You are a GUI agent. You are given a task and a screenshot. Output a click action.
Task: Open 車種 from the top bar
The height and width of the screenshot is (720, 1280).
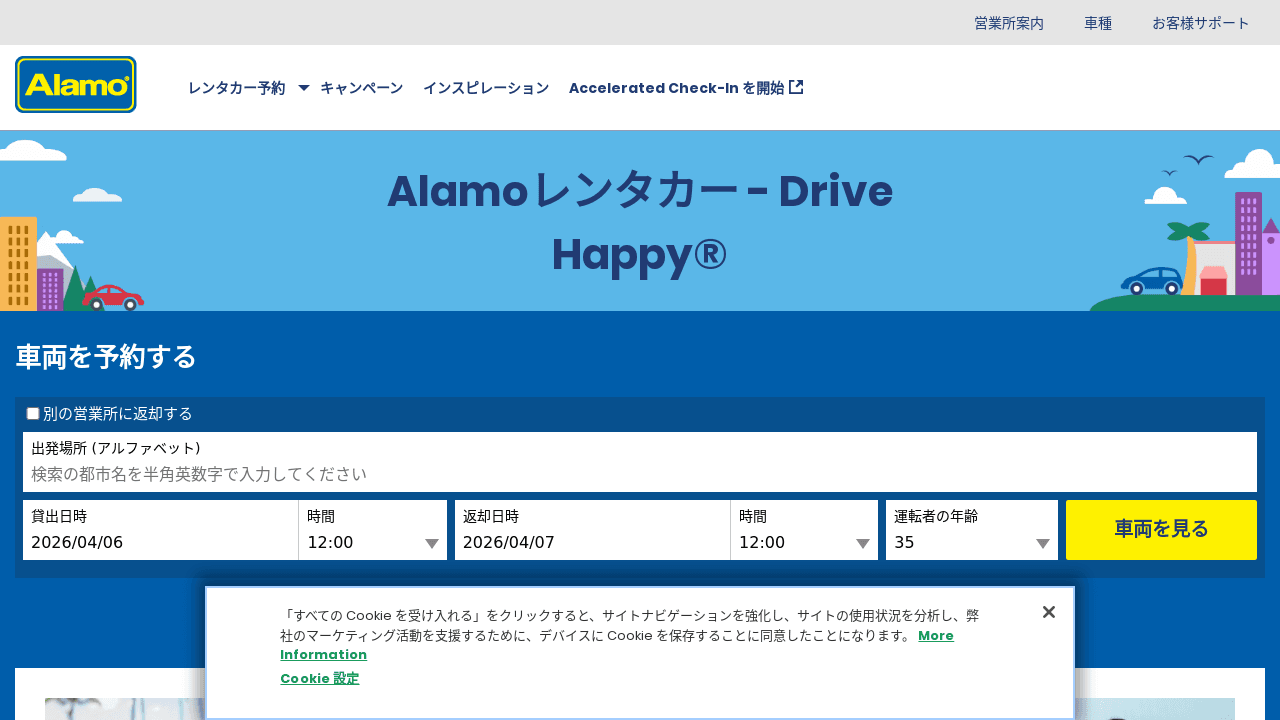(x=1098, y=22)
